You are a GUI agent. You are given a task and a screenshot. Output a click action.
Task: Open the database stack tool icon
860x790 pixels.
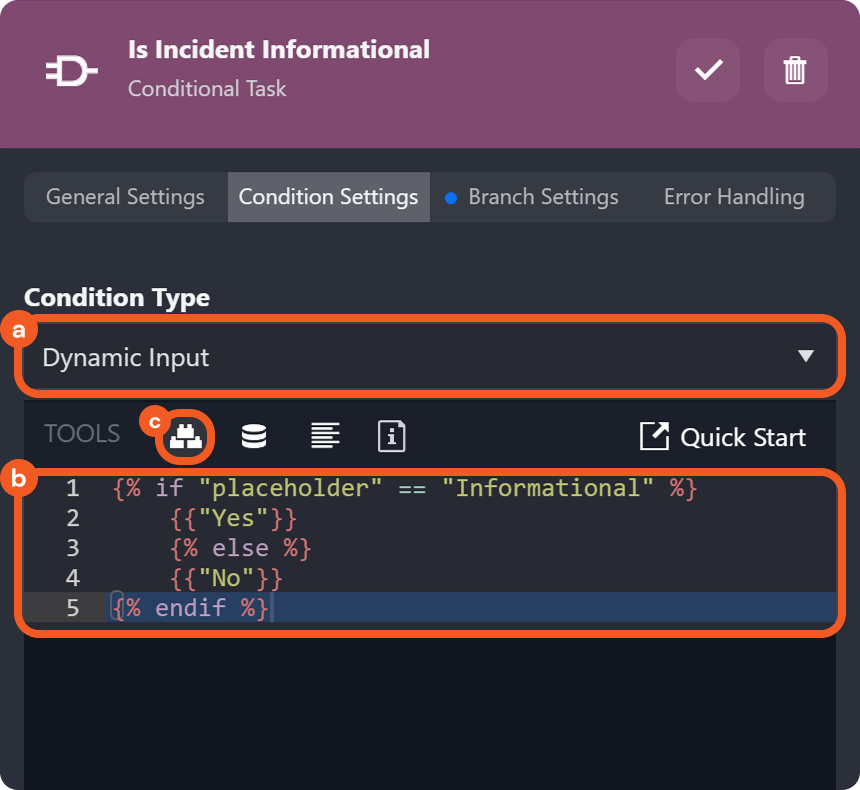254,436
